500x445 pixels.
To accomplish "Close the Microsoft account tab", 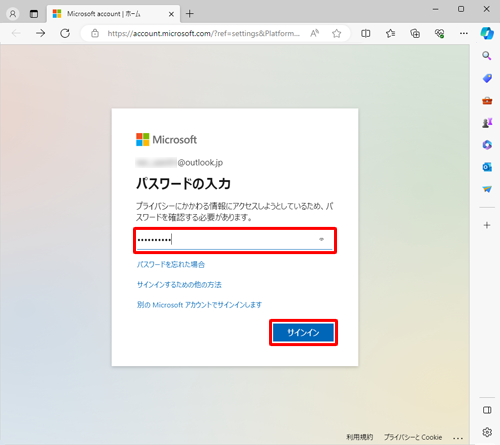I will [171, 14].
